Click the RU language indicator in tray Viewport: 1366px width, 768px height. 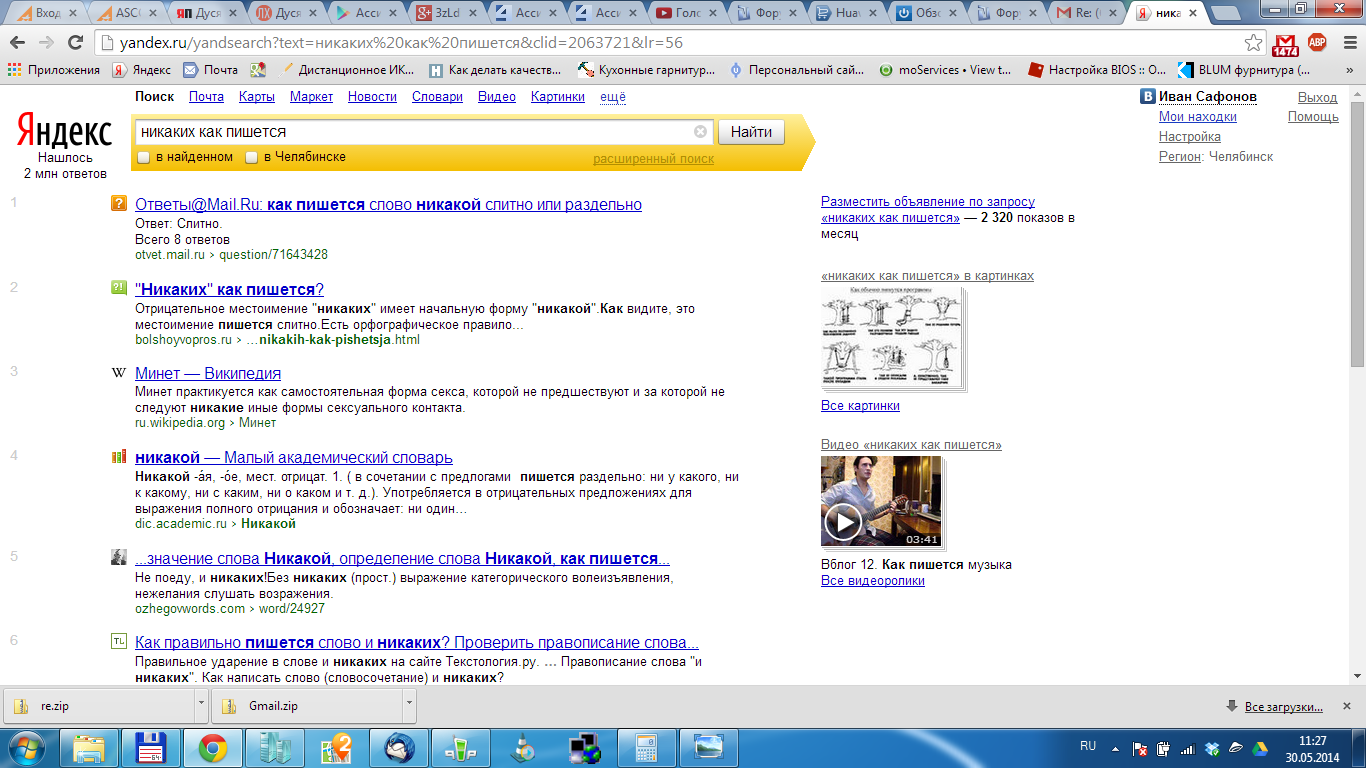tap(1088, 746)
